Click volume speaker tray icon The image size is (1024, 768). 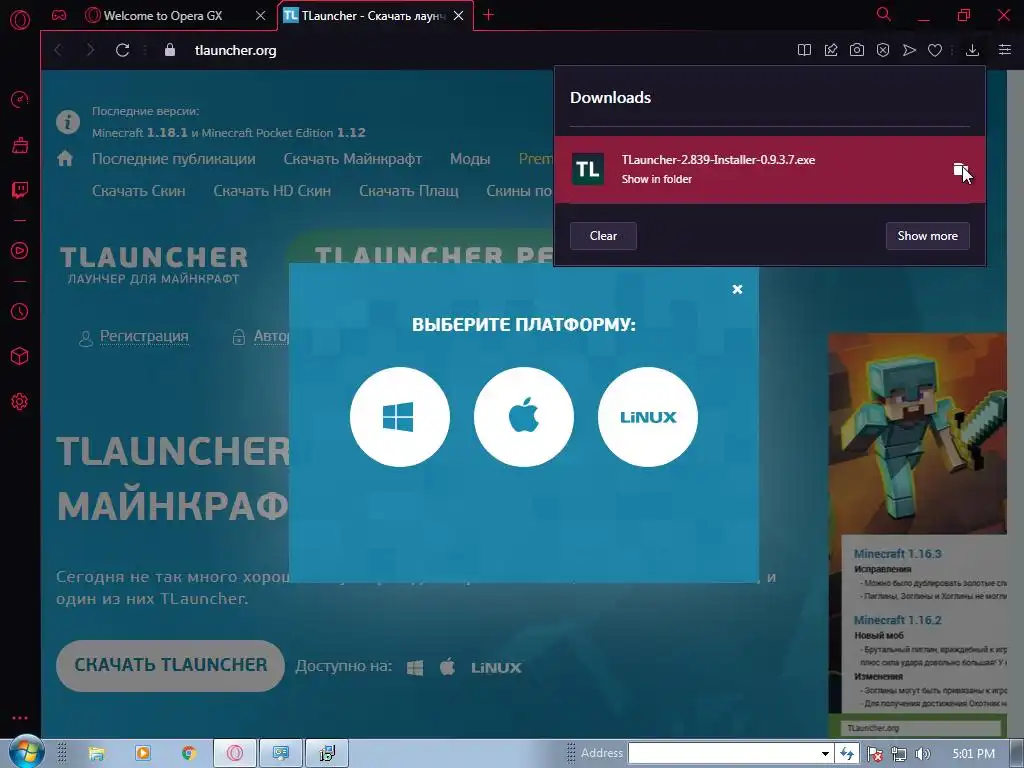tap(922, 754)
